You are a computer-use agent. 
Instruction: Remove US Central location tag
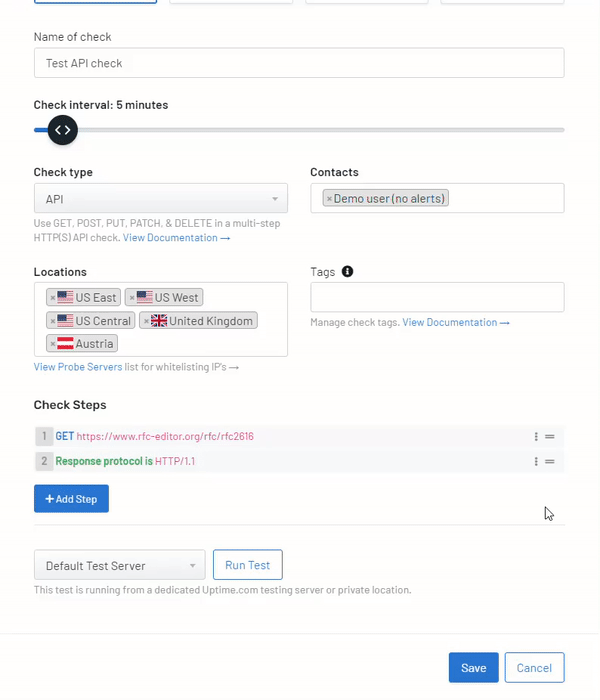click(x=53, y=321)
